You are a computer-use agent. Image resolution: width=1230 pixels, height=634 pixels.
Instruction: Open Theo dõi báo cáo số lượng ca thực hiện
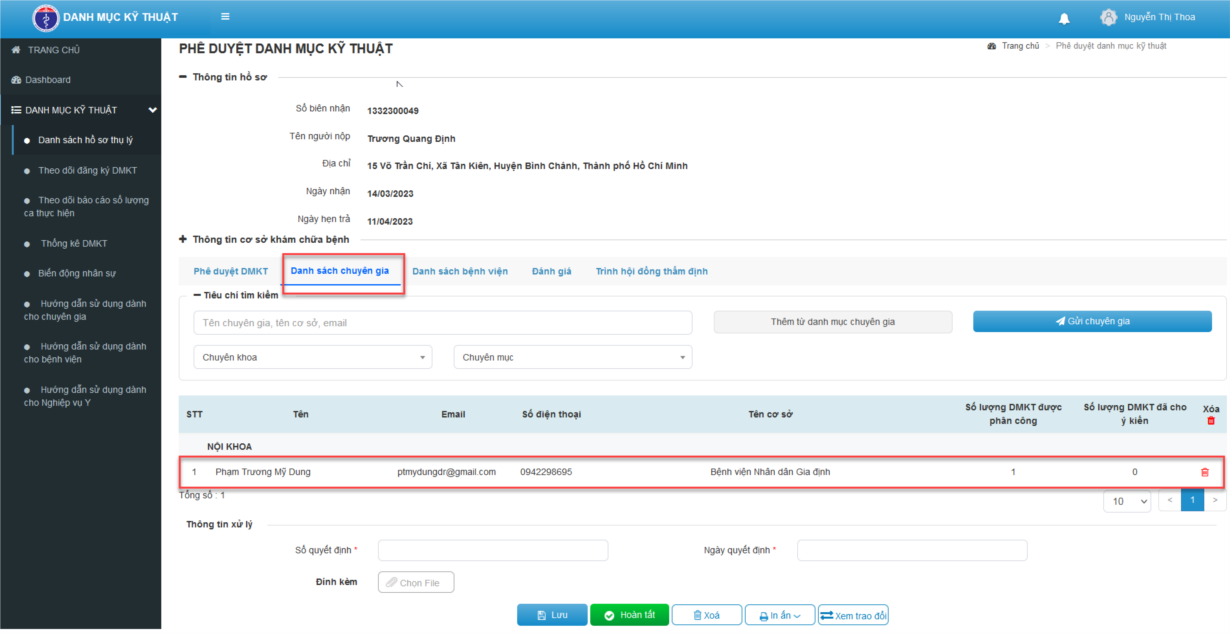tap(86, 207)
